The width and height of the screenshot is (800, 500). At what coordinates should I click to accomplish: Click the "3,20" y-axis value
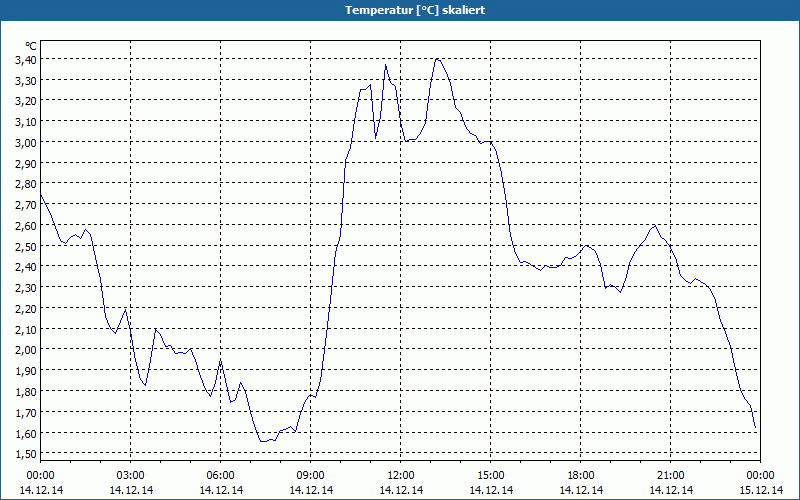(x=26, y=101)
